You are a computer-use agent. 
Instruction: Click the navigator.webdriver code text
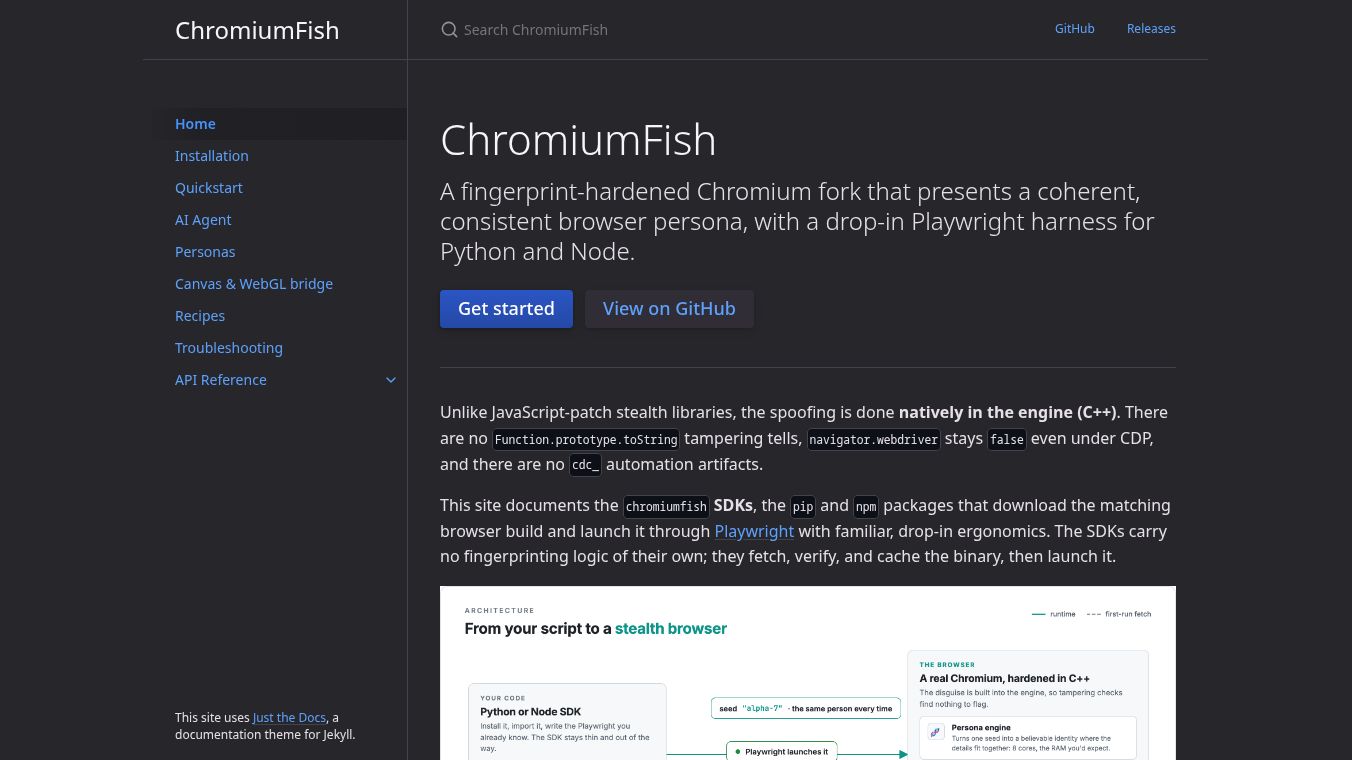coord(874,439)
